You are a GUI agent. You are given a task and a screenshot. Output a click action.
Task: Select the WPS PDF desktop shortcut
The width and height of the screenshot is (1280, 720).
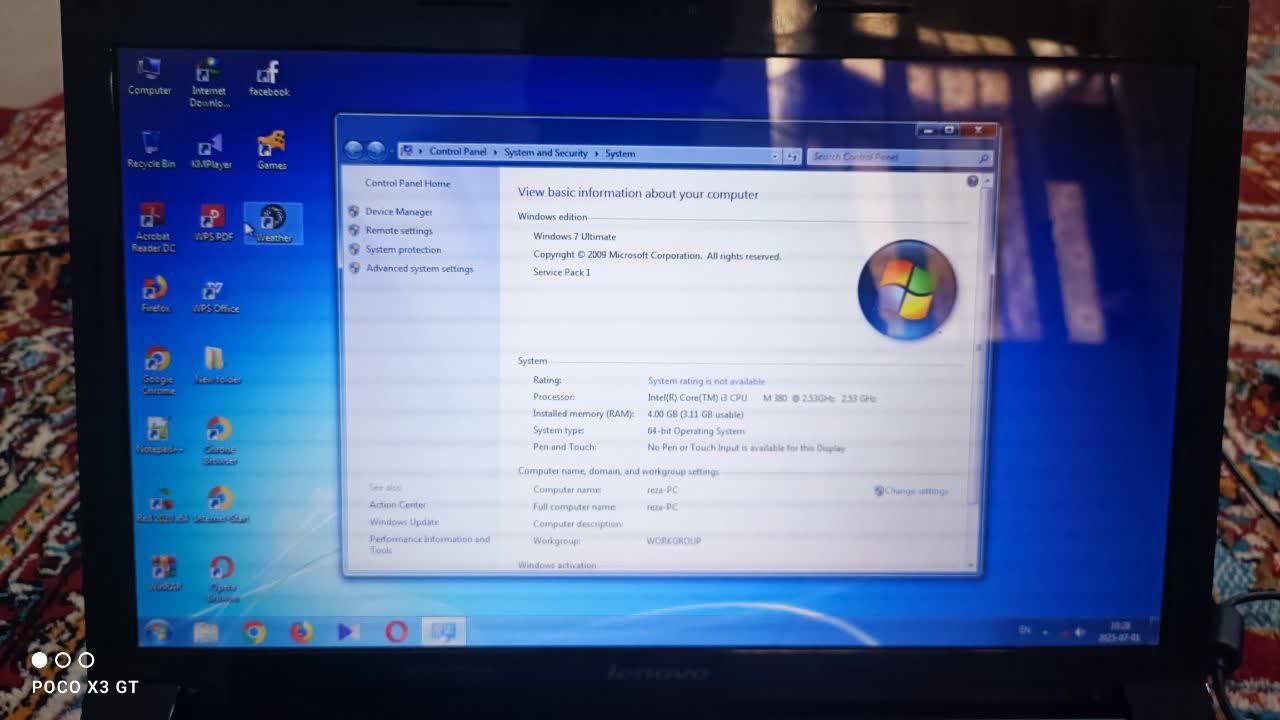213,223
